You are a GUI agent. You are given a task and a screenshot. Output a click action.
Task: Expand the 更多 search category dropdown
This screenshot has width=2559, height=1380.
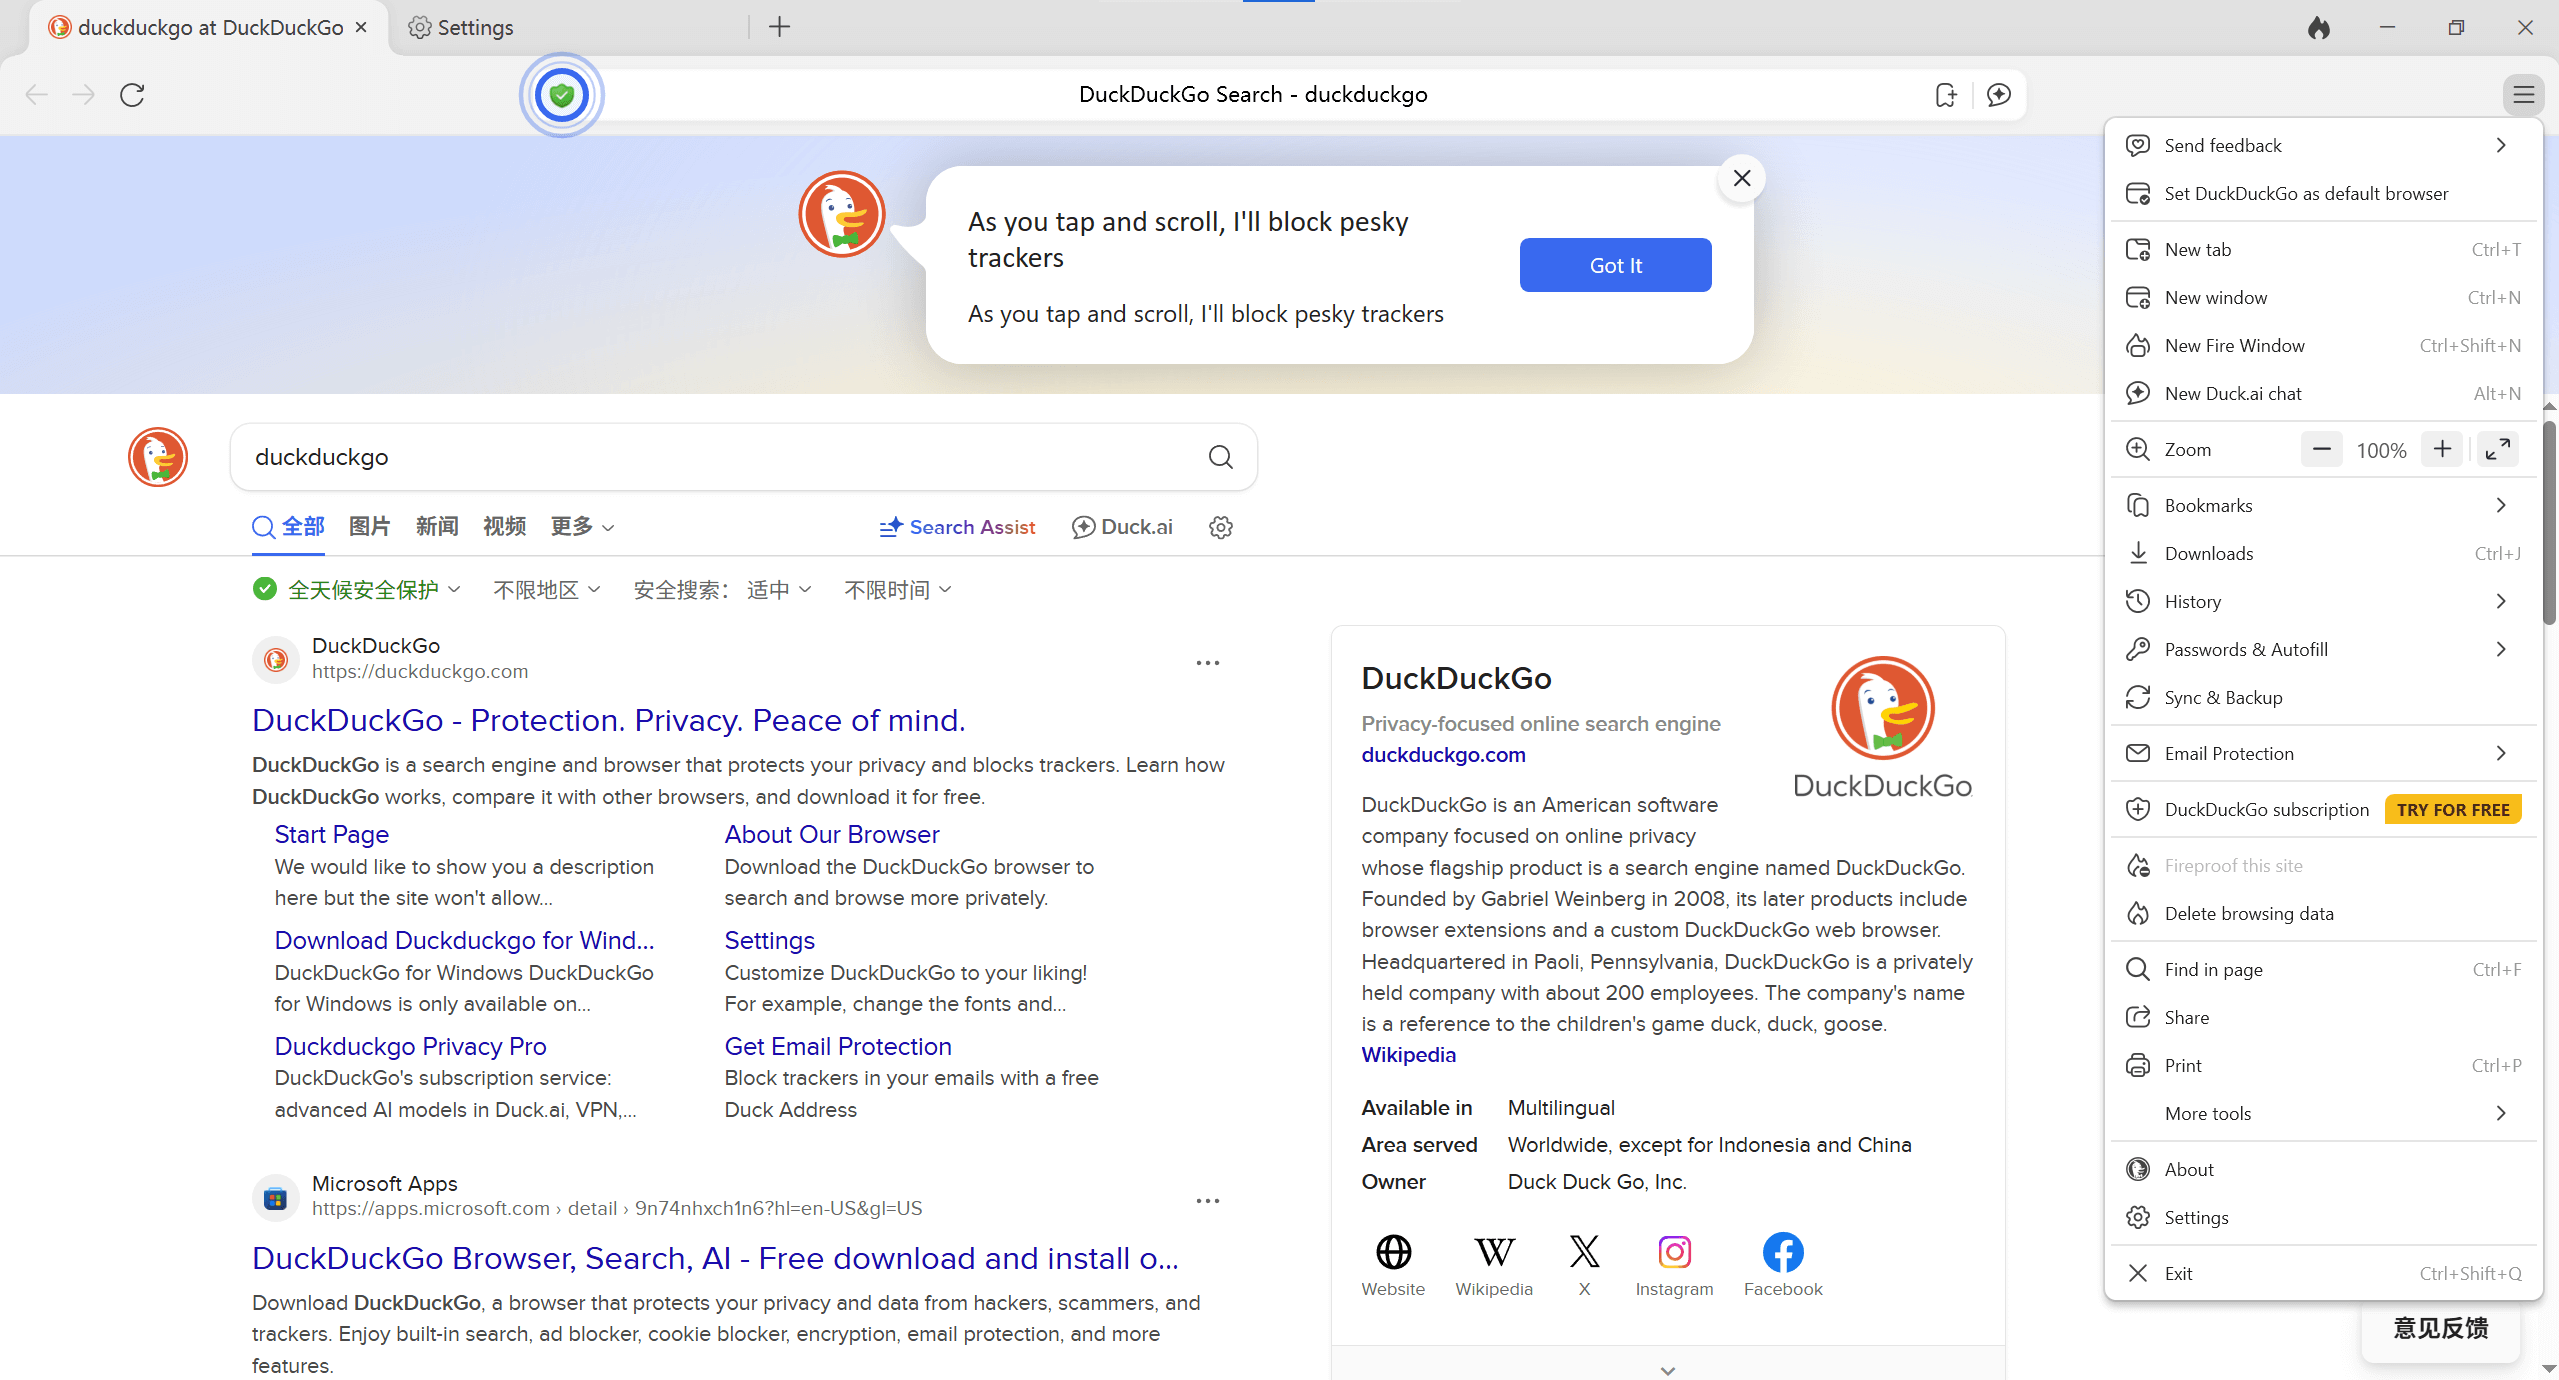(x=582, y=527)
